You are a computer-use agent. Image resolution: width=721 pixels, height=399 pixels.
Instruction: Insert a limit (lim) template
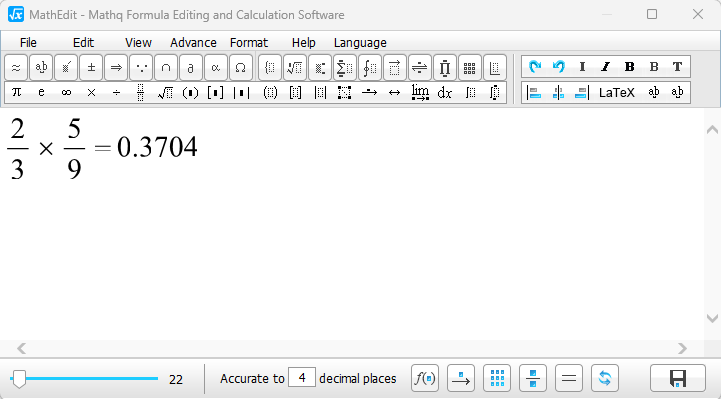tap(420, 92)
